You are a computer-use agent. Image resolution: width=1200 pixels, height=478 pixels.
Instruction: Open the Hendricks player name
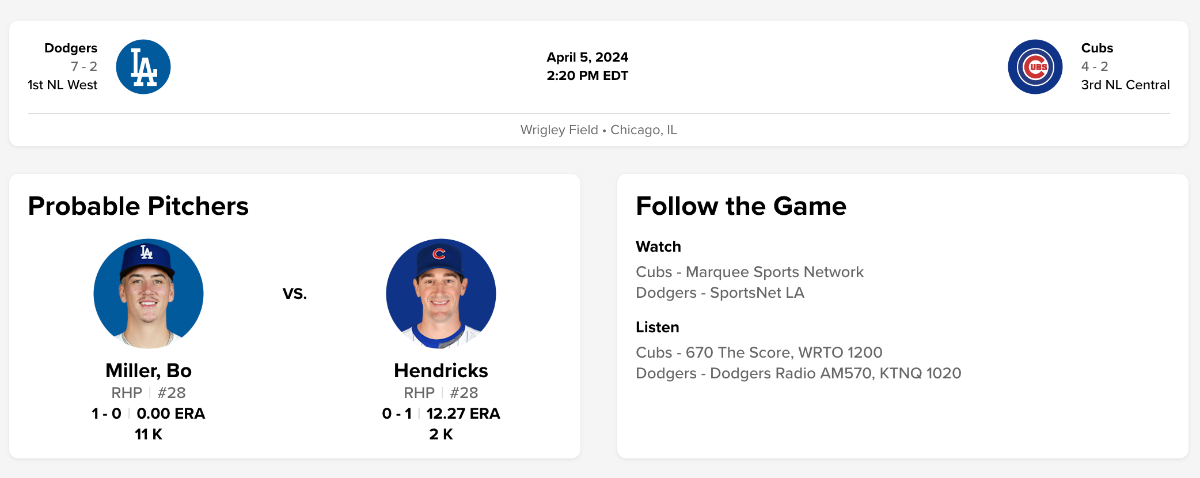pos(441,371)
